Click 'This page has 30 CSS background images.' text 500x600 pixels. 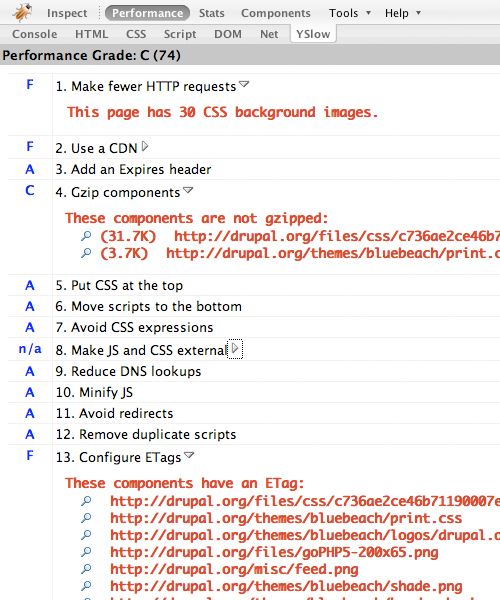coord(222,112)
